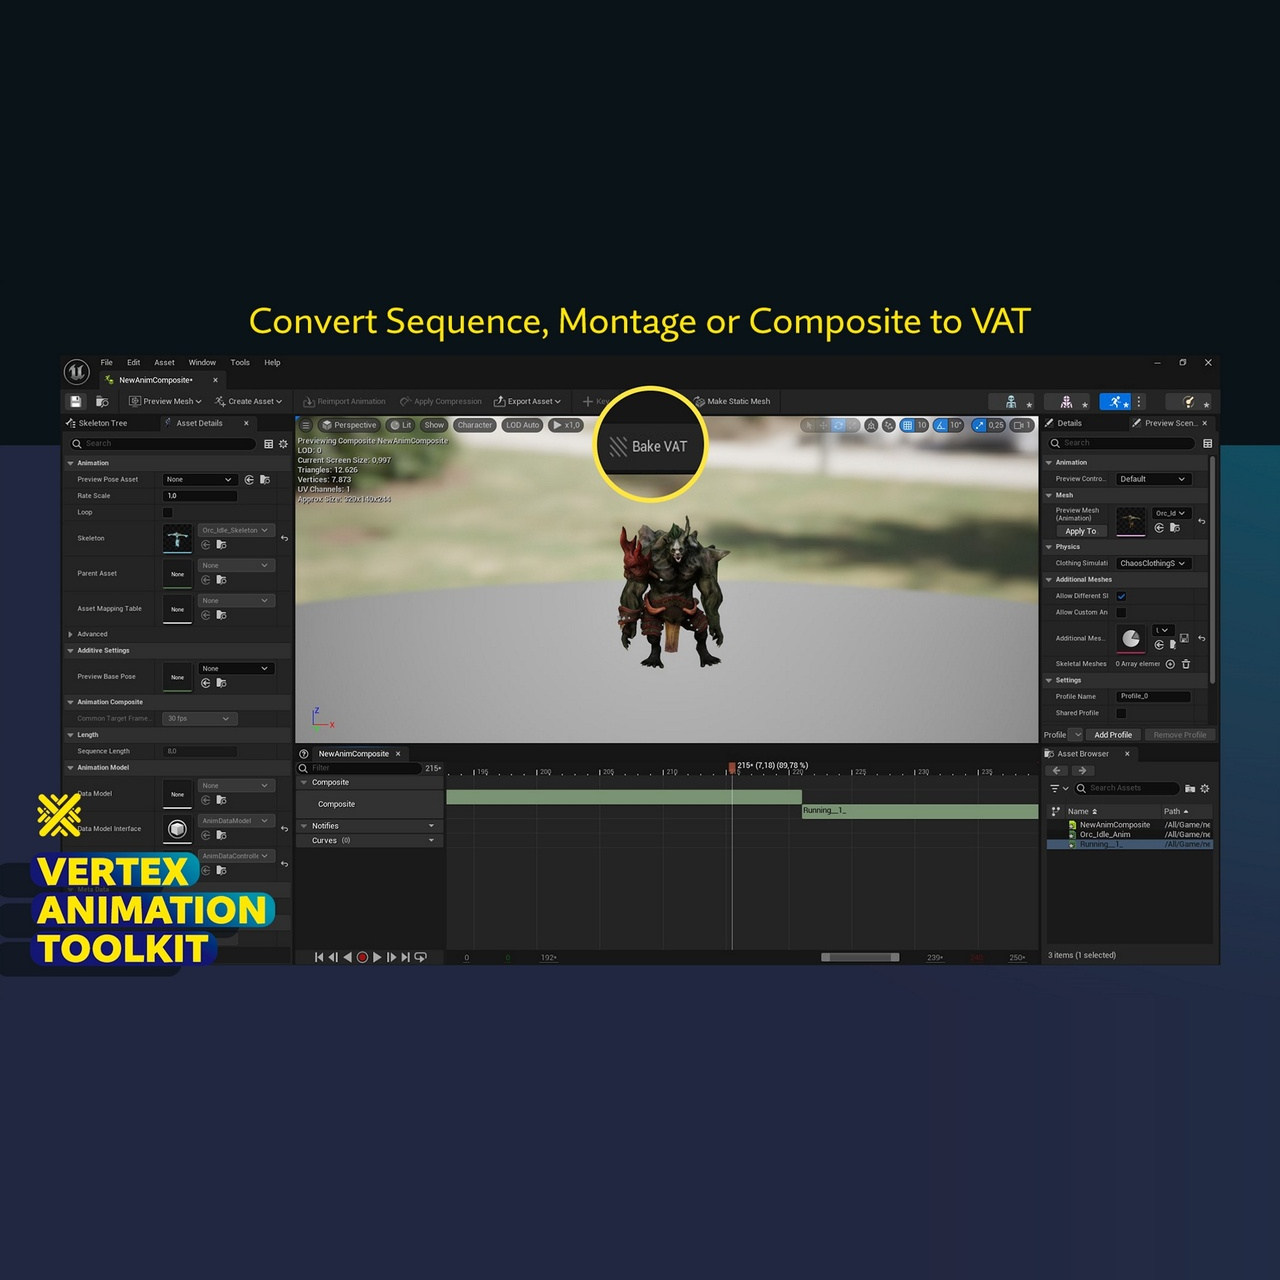The image size is (1280, 1280).
Task: Go forward in Asset Browser history
Action: (x=1081, y=771)
